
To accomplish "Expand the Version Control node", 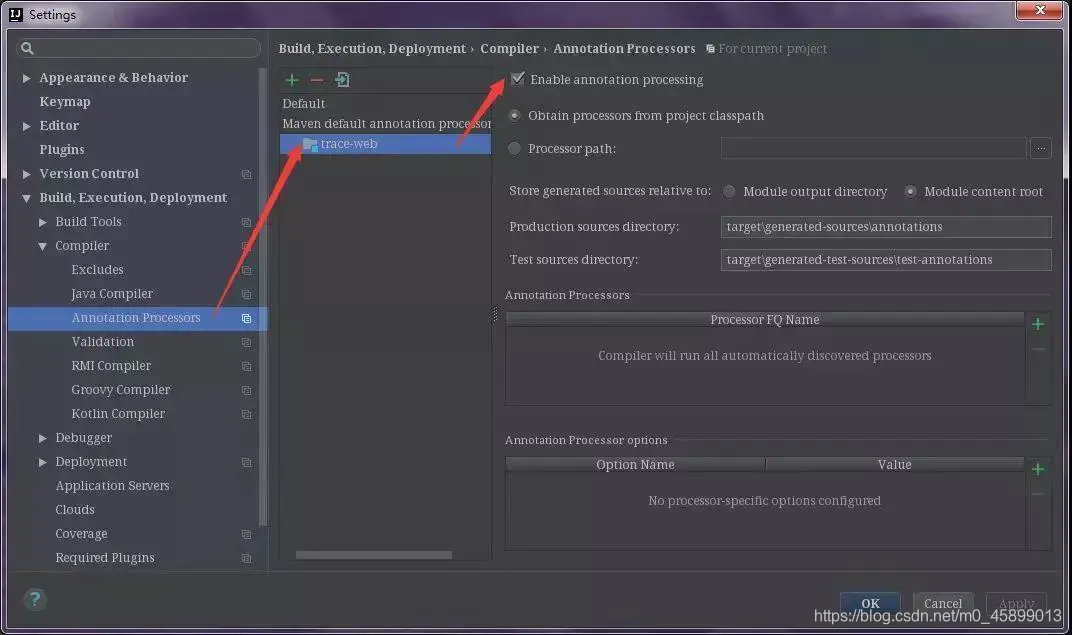I will (26, 174).
